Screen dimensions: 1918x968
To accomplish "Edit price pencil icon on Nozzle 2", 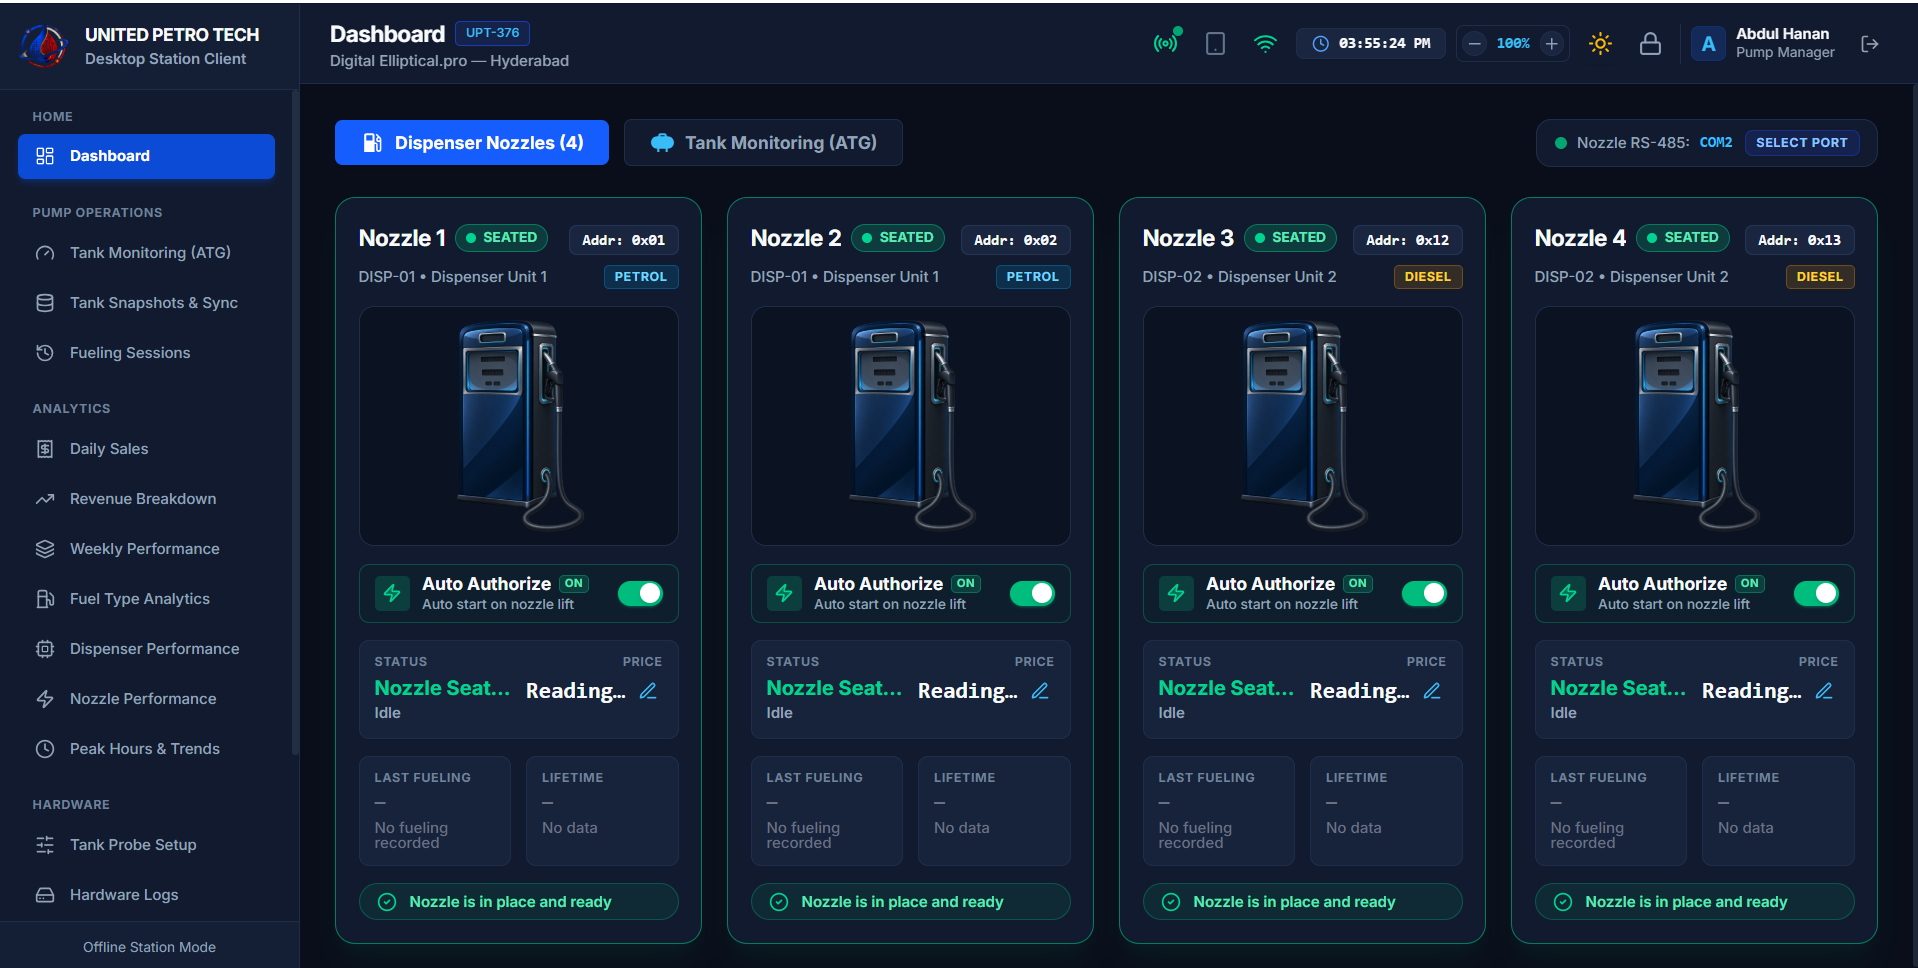I will (1040, 691).
